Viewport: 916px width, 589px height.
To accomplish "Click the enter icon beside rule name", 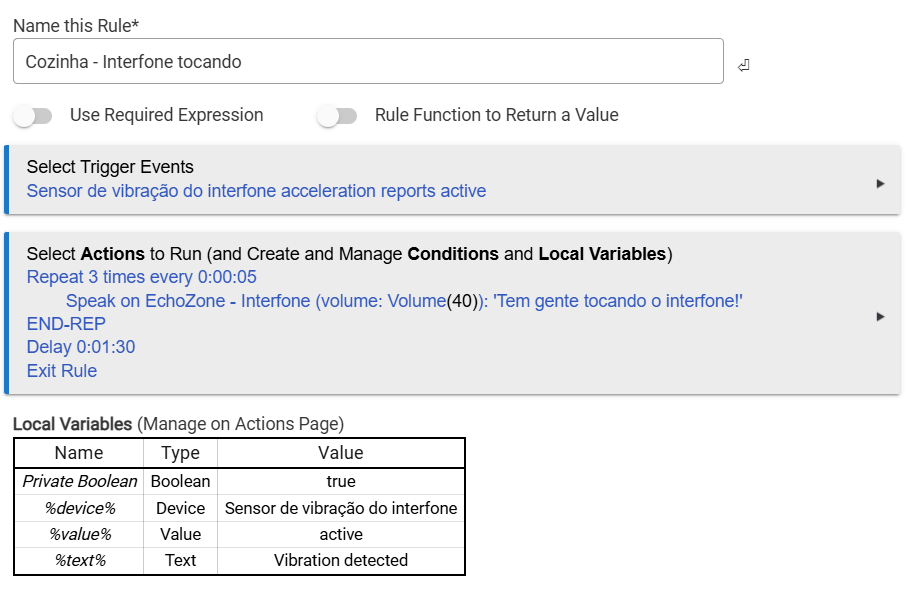I will click(743, 66).
